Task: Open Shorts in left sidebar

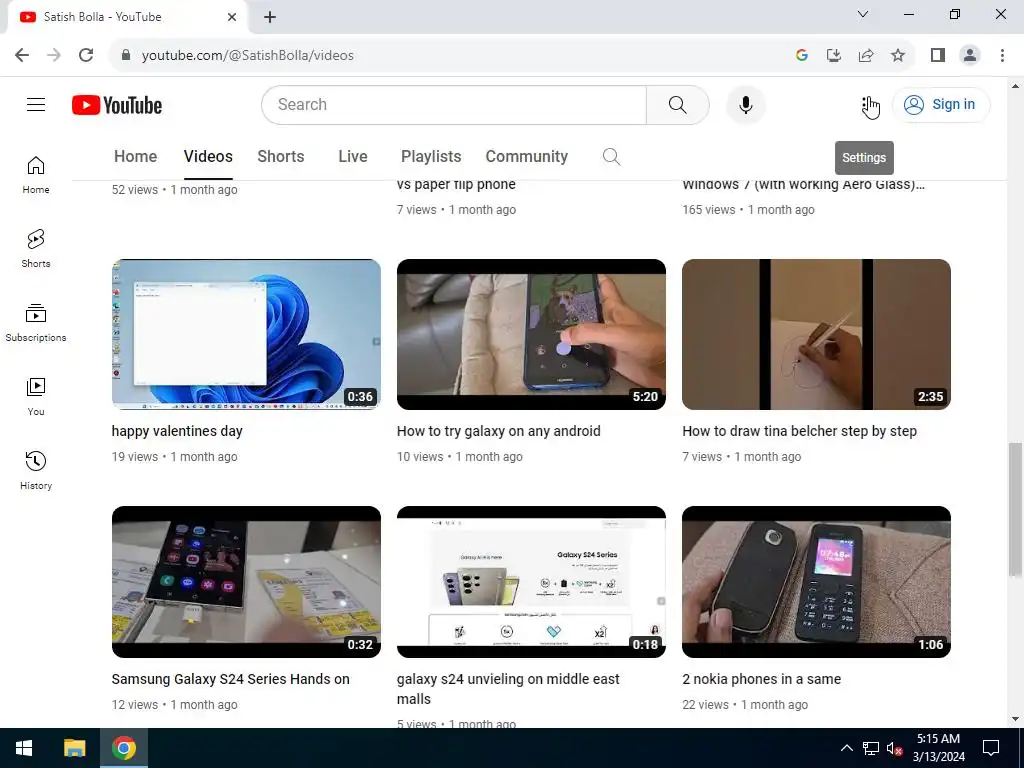Action: point(36,249)
